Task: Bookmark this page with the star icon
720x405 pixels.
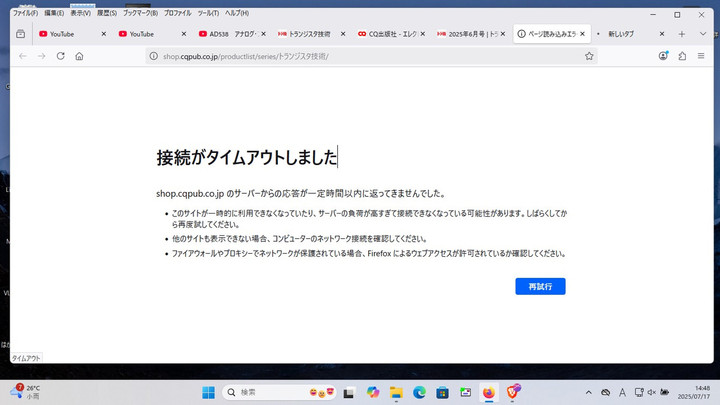Action: [x=589, y=56]
